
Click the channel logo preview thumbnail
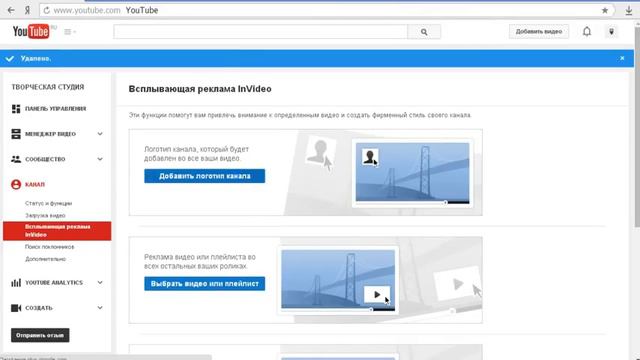[x=413, y=173]
